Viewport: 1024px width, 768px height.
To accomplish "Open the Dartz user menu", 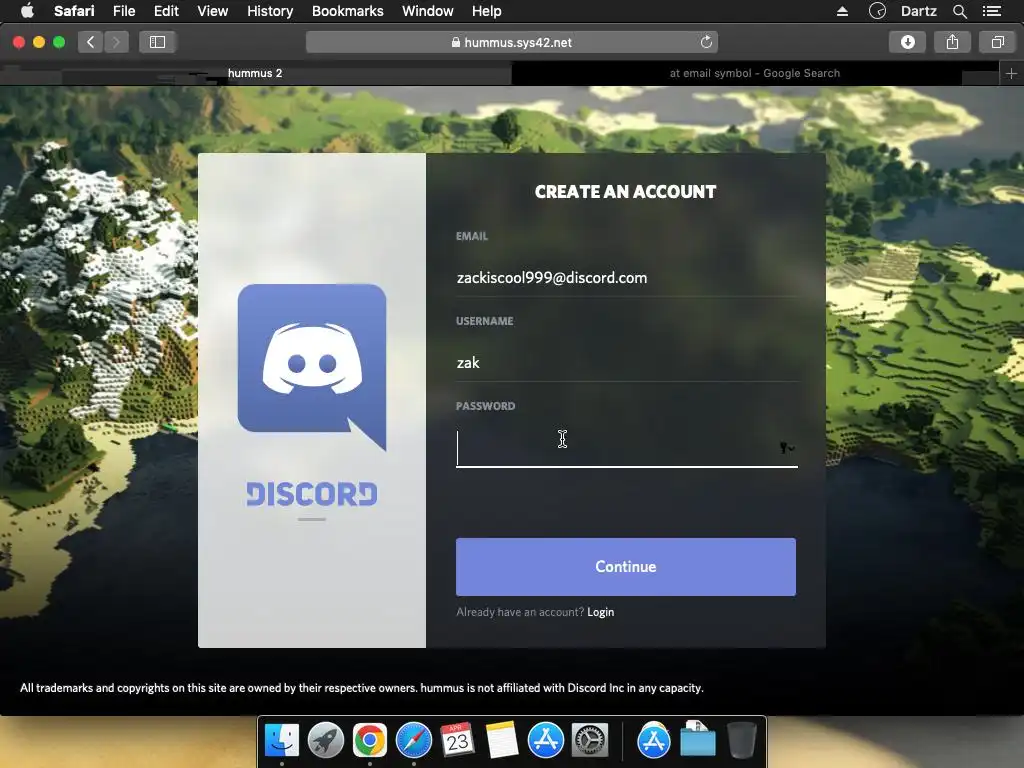I will [918, 11].
